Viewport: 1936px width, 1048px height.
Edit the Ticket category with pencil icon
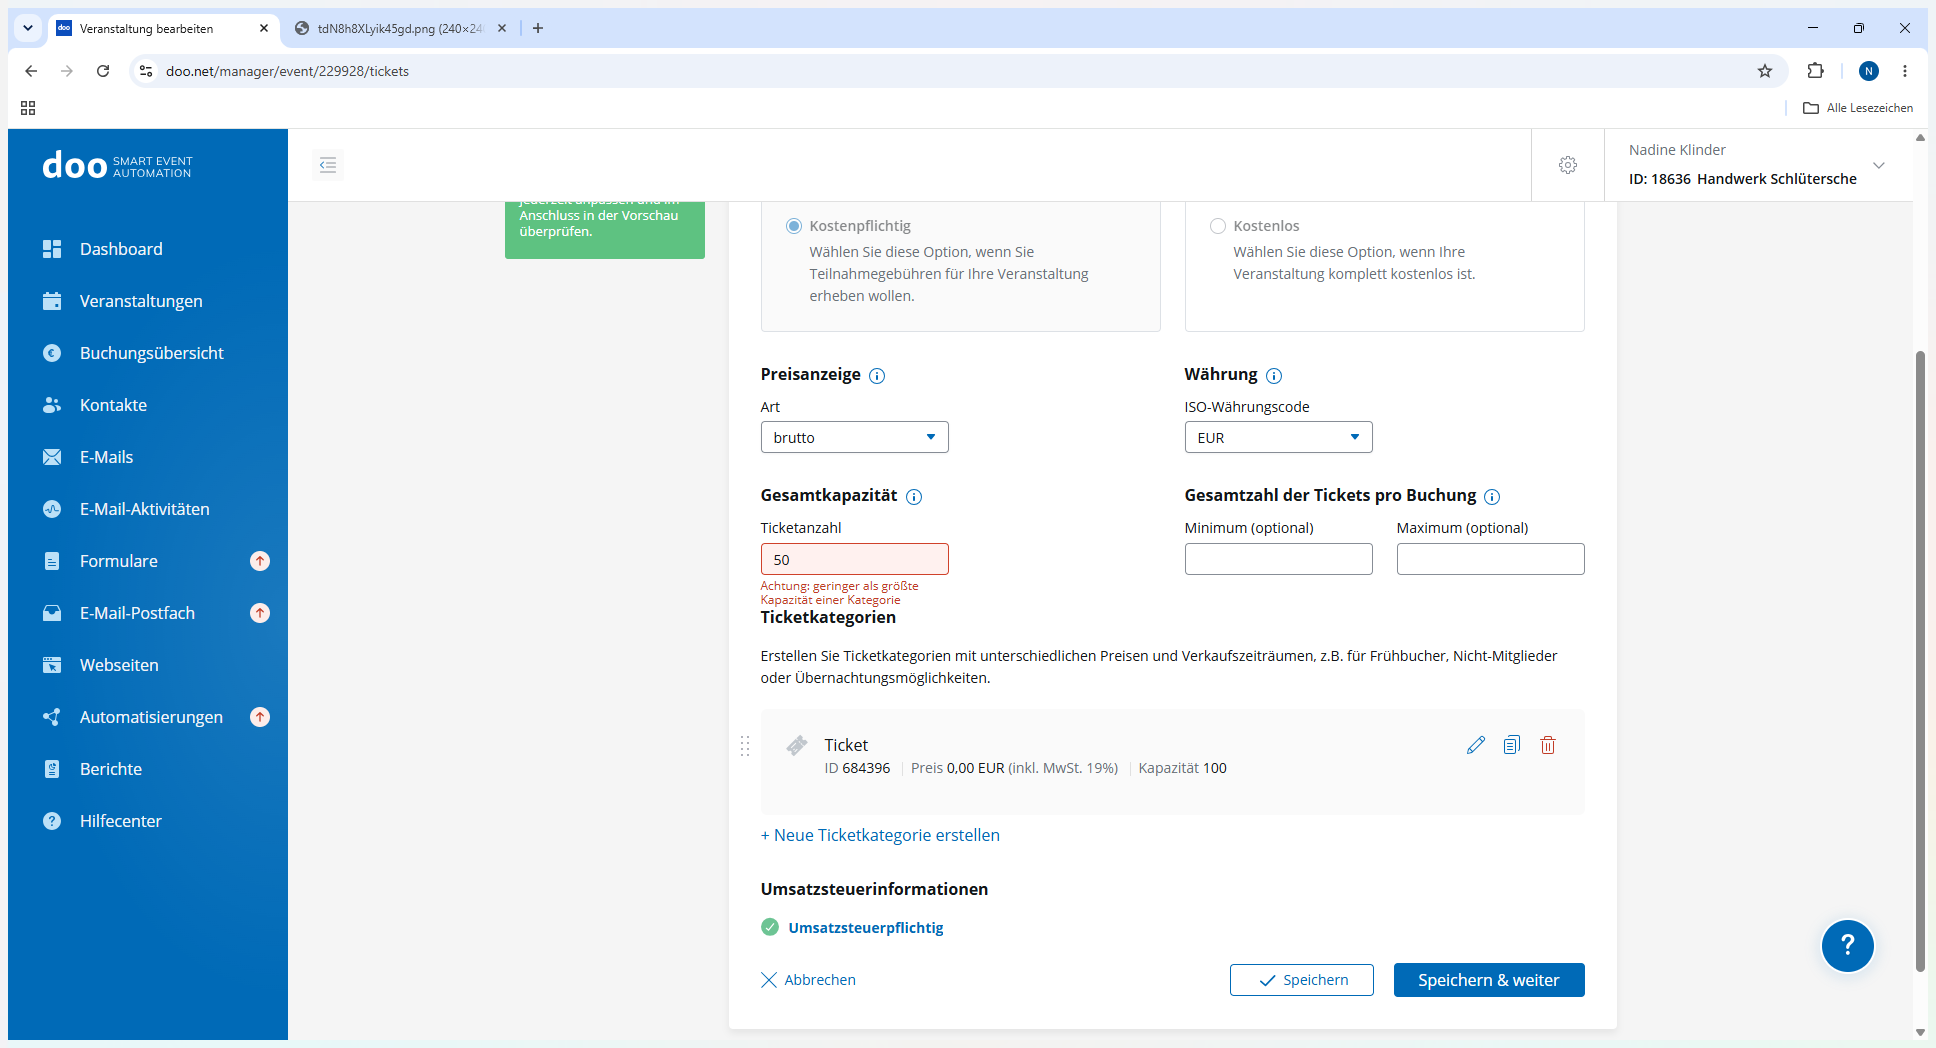(x=1476, y=745)
